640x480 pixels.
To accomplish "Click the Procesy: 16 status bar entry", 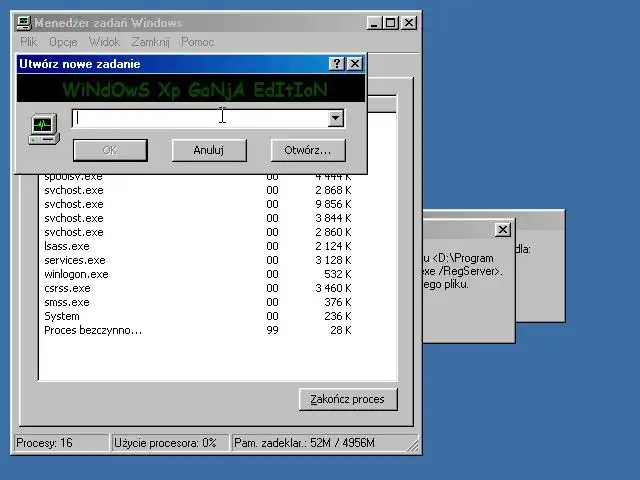I will pos(62,443).
